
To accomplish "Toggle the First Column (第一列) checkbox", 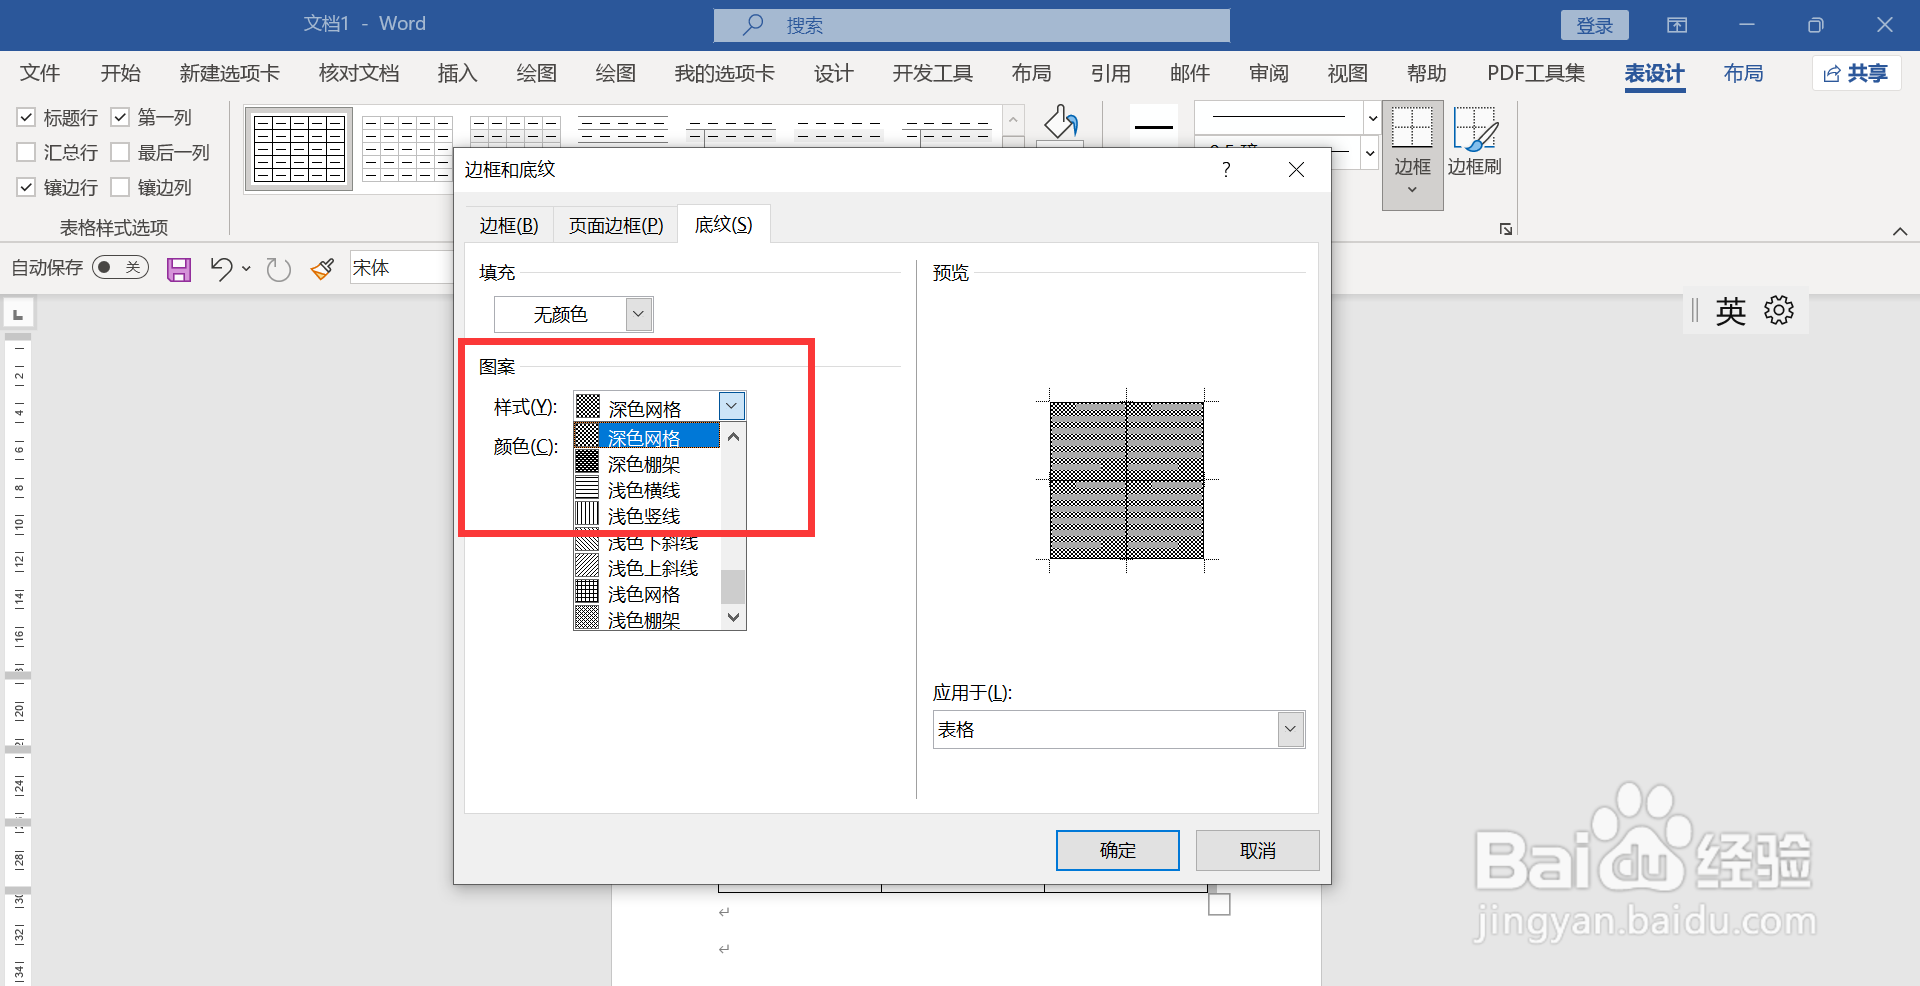I will pyautogui.click(x=120, y=117).
